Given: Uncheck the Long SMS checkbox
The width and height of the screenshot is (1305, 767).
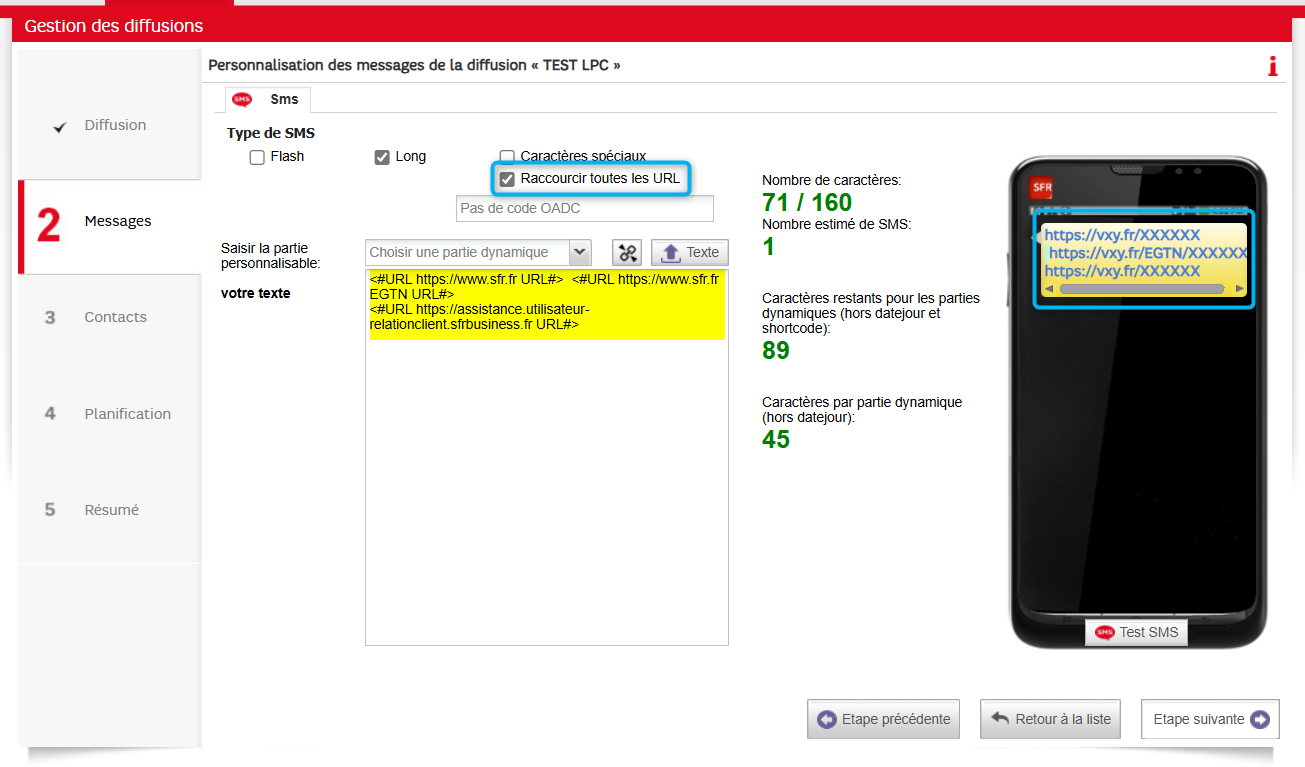Looking at the screenshot, I should pyautogui.click(x=382, y=157).
